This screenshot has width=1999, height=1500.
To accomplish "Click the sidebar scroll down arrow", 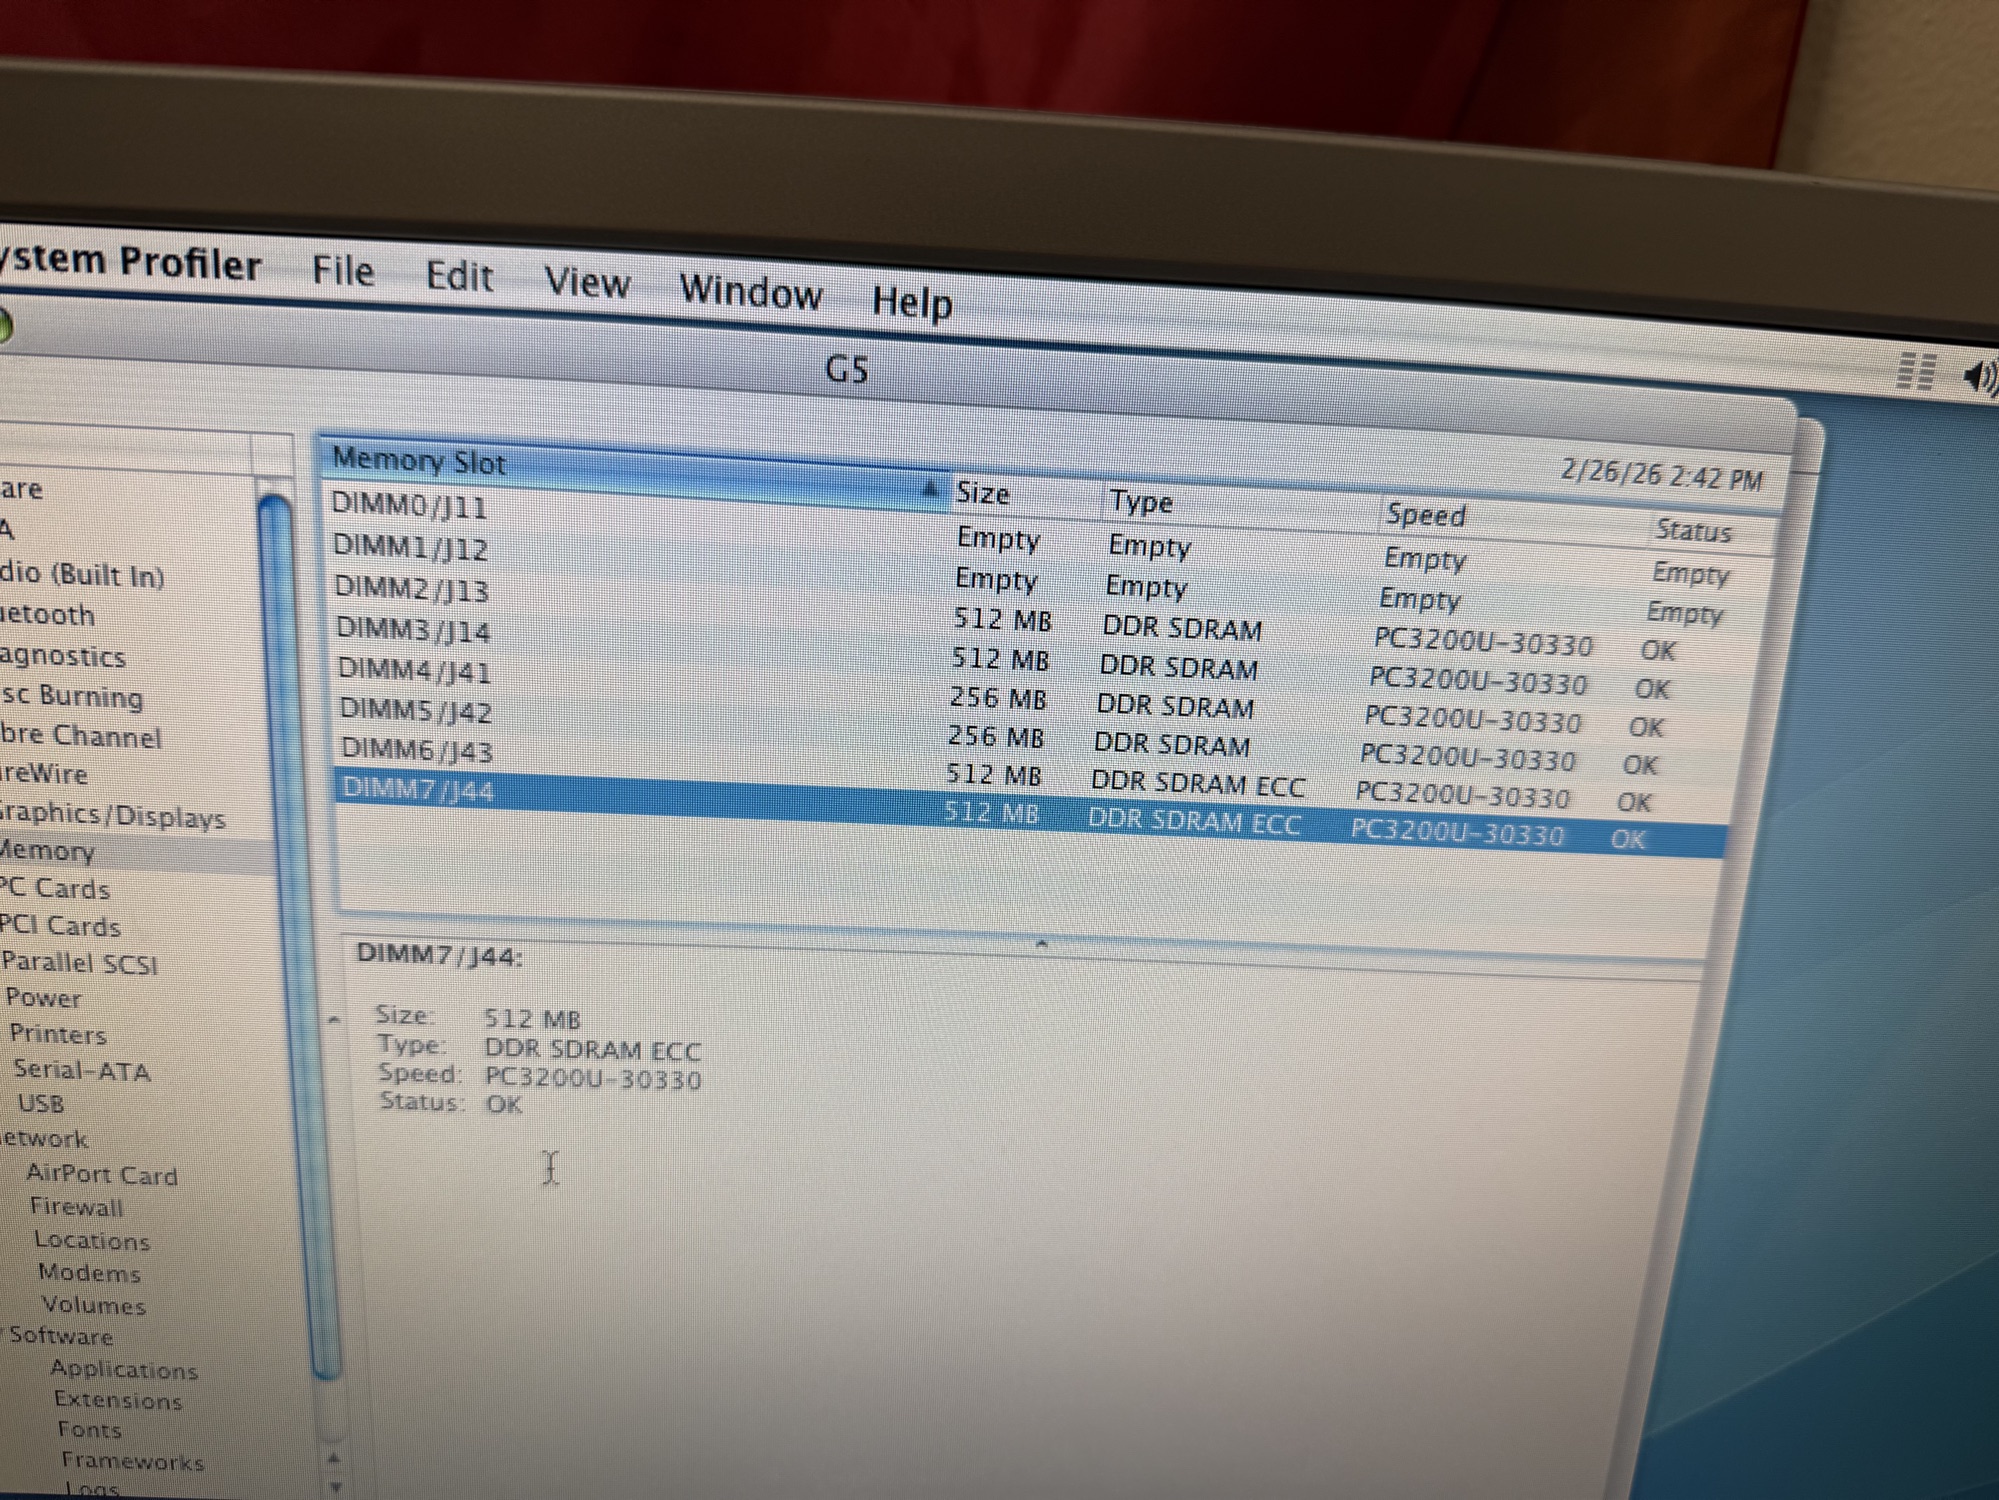I will (336, 1487).
